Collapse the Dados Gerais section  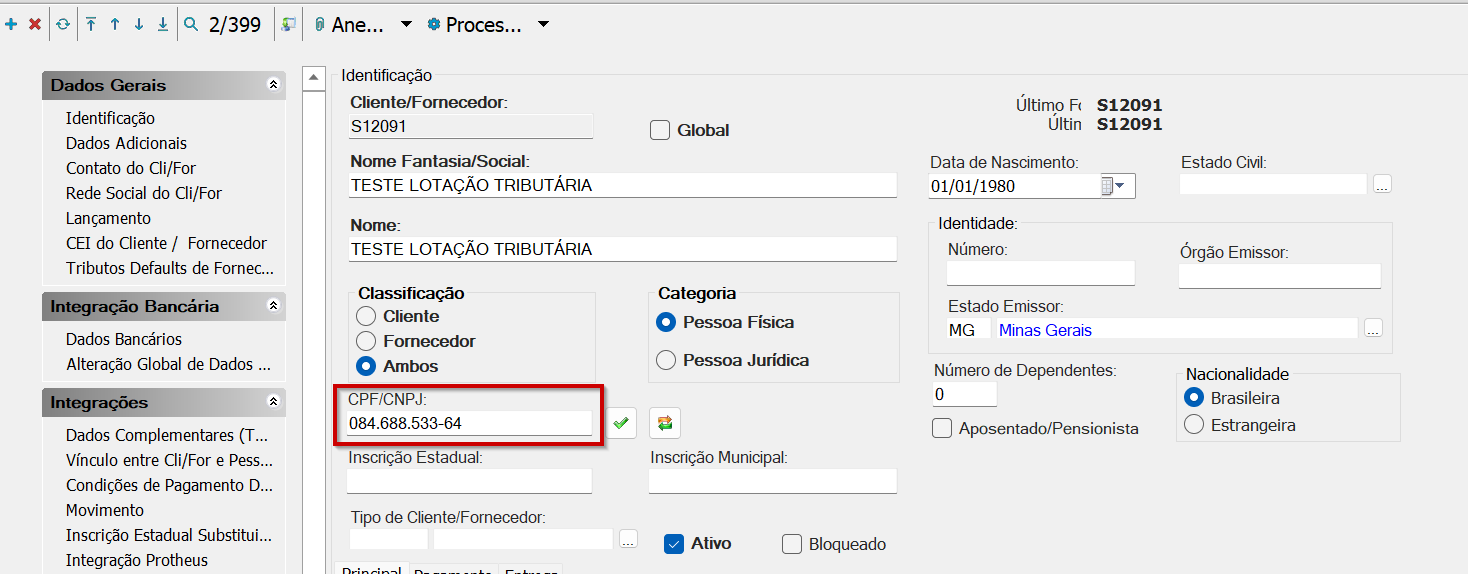[273, 86]
